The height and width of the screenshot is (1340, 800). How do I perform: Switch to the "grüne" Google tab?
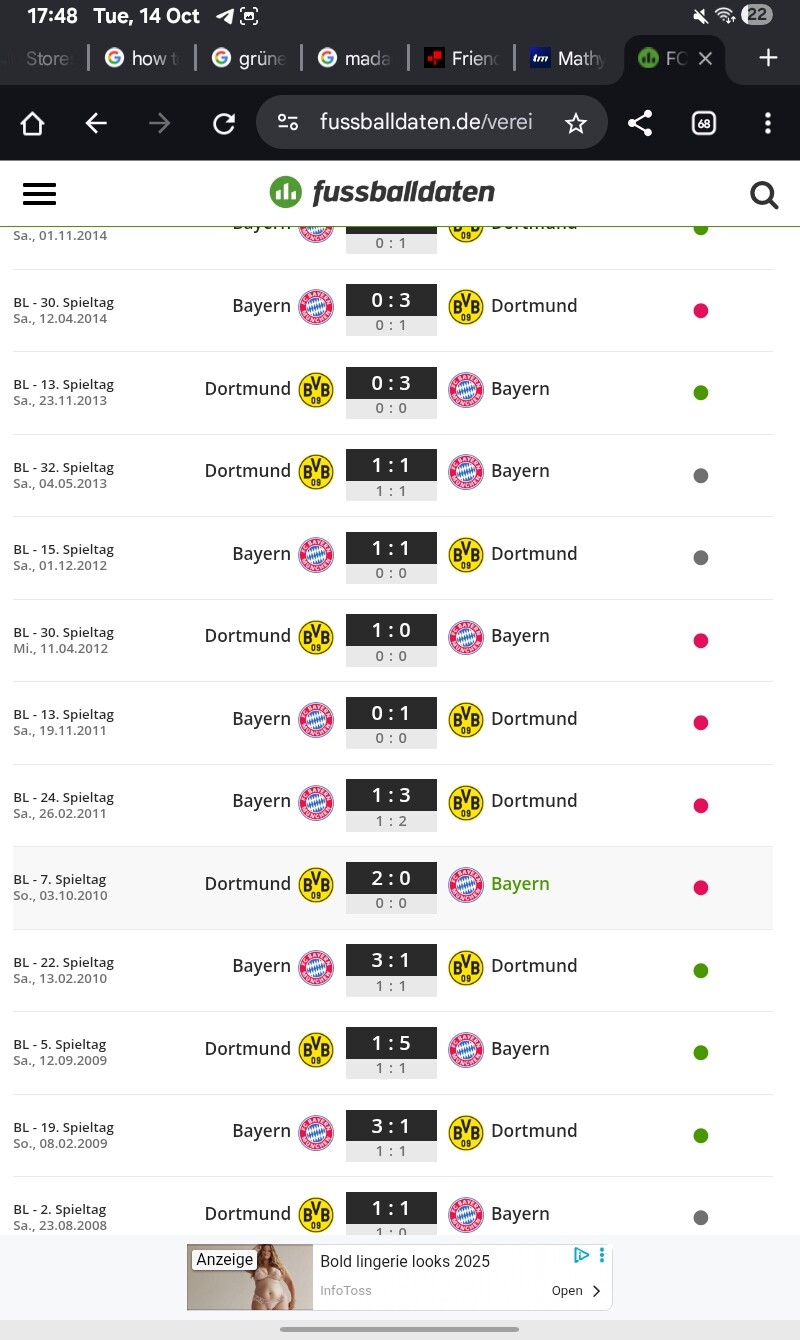250,58
